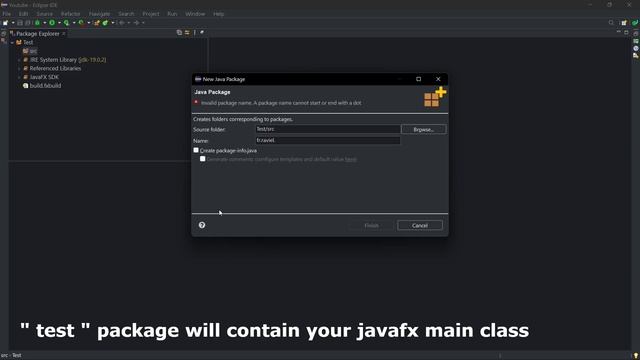The height and width of the screenshot is (360, 640).
Task: Open the Help menu
Action: click(218, 13)
